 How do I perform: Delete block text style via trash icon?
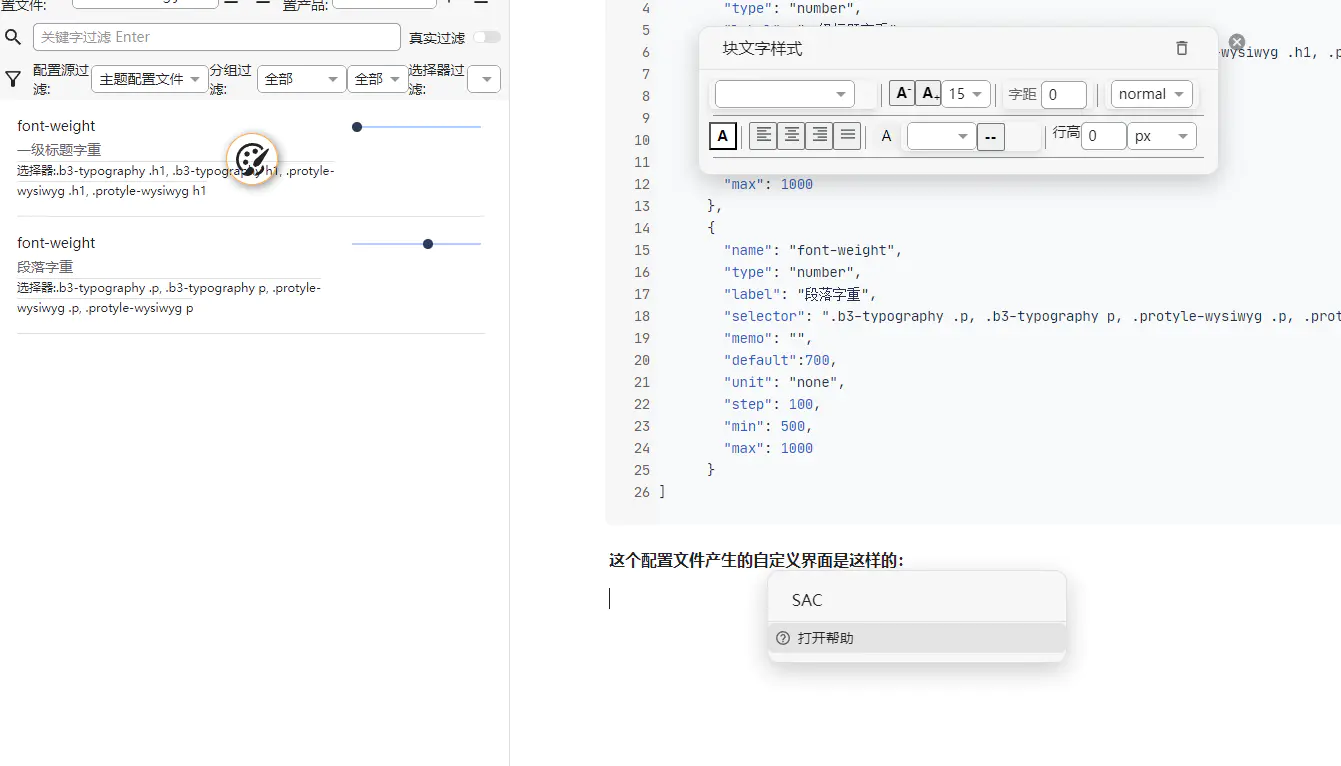click(x=1182, y=48)
